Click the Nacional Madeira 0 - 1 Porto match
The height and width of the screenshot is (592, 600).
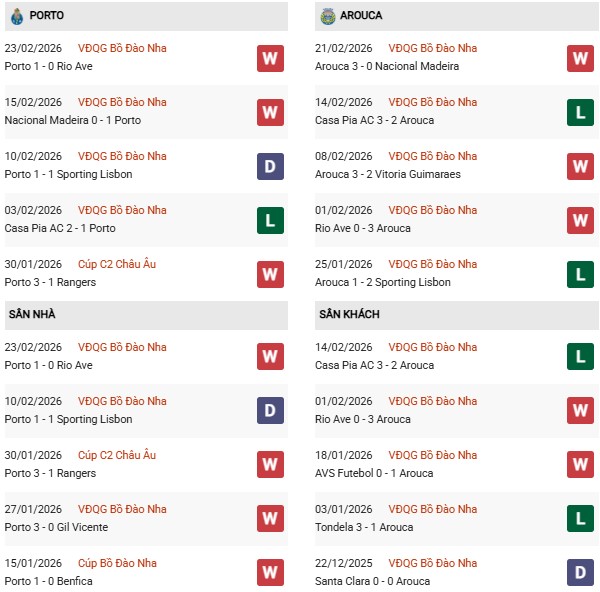[65, 120]
